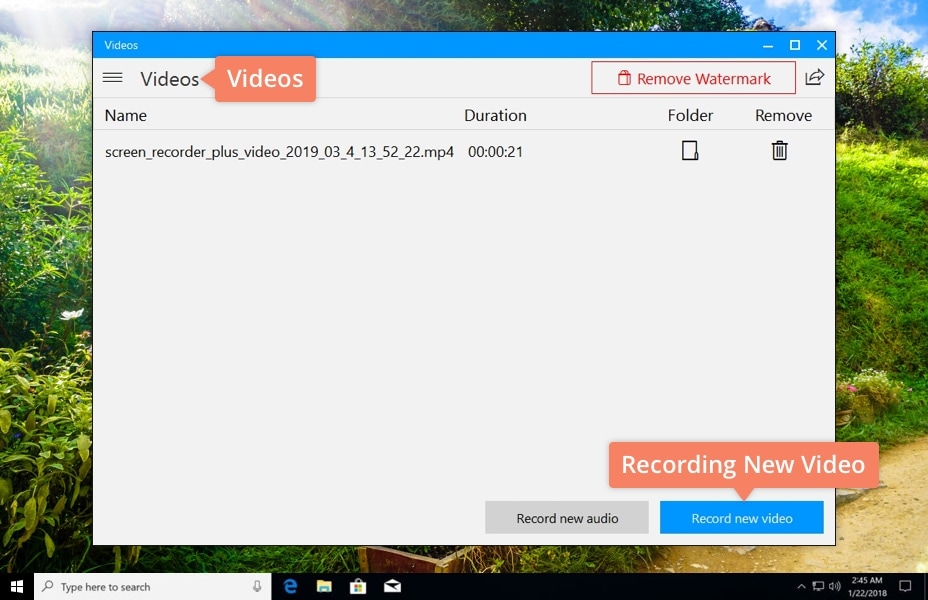Open the taskbar clock and date
Screen dimensions: 928x600
click(x=867, y=586)
